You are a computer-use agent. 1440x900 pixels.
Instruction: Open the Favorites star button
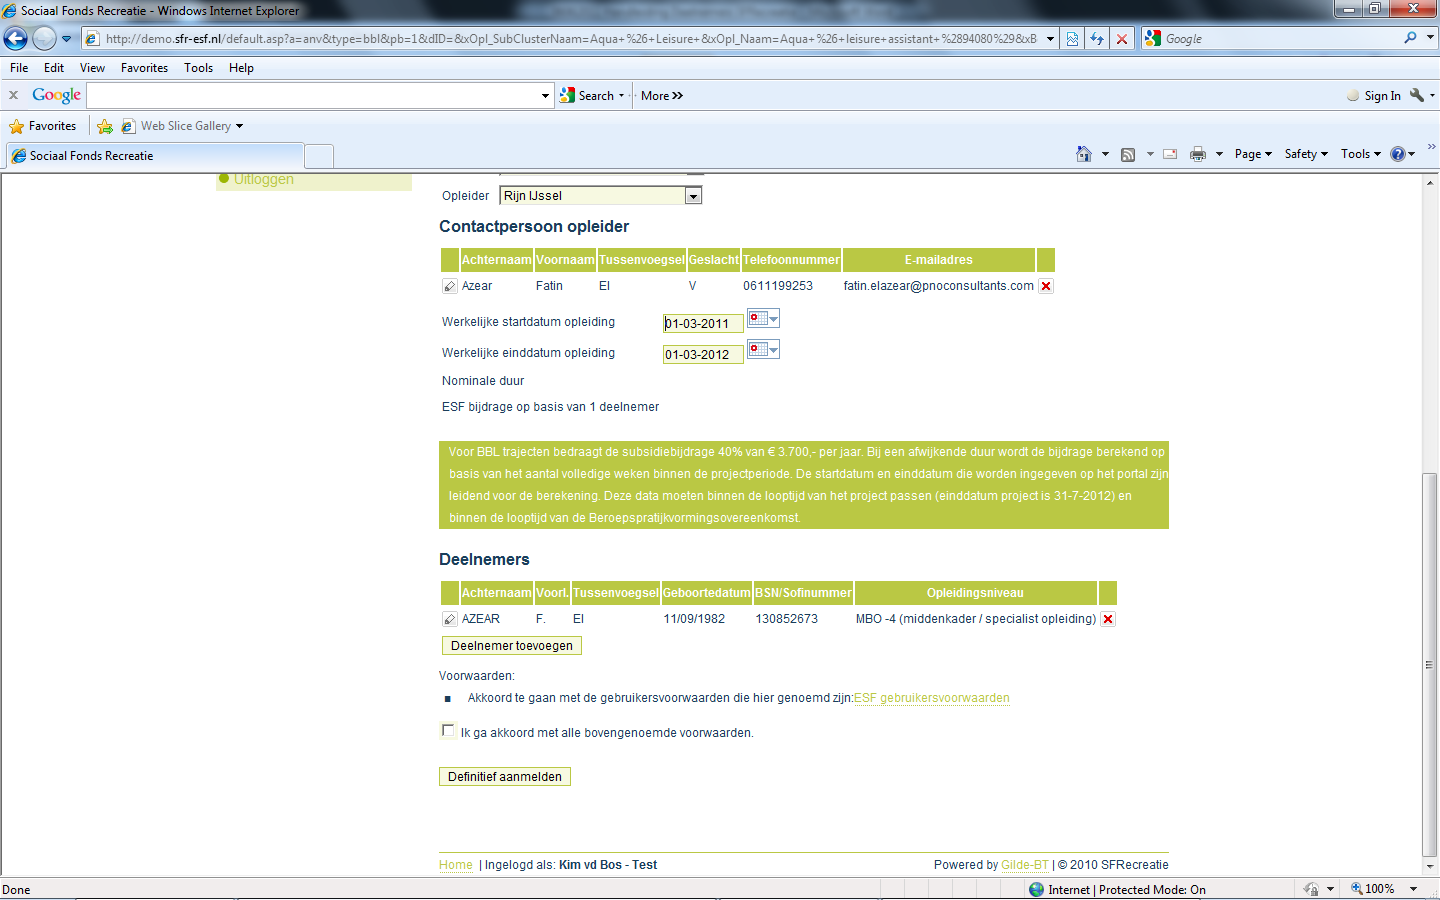(43, 126)
